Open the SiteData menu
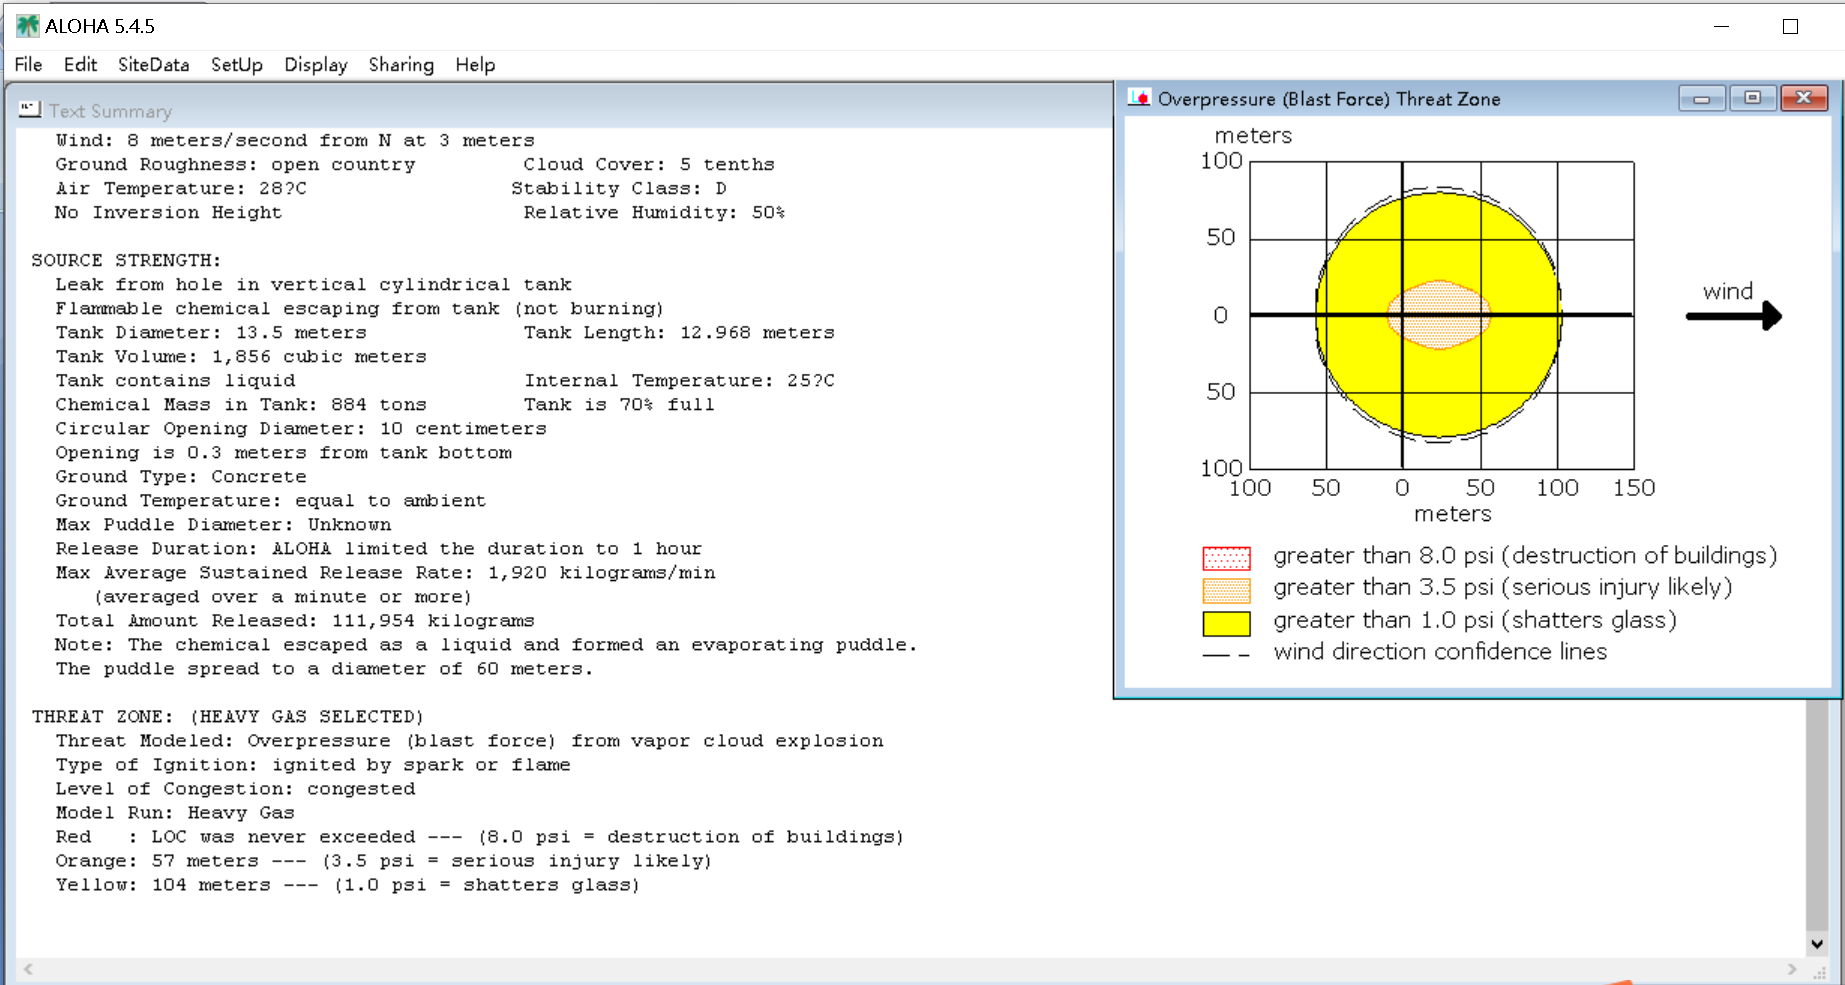The height and width of the screenshot is (985, 1845). pyautogui.click(x=153, y=65)
